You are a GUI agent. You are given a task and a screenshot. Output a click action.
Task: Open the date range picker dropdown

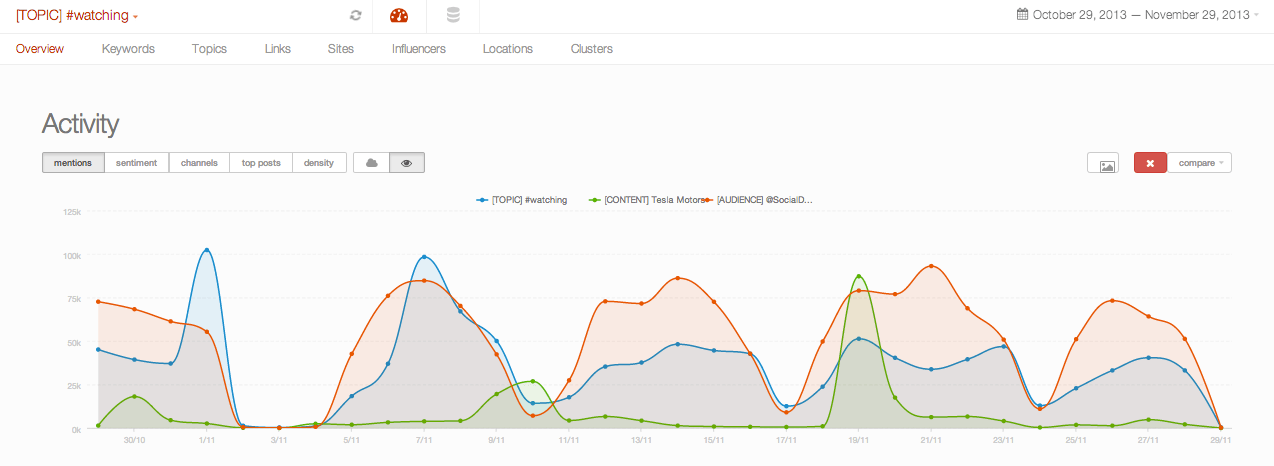pos(1140,15)
